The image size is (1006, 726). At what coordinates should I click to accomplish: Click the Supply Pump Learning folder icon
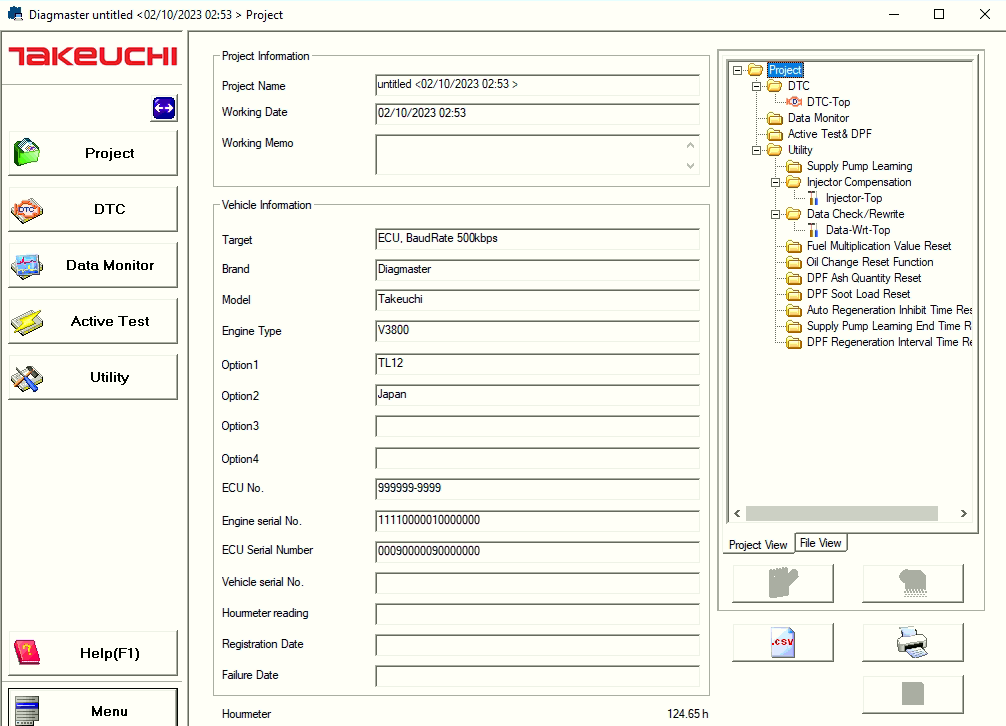click(x=794, y=166)
